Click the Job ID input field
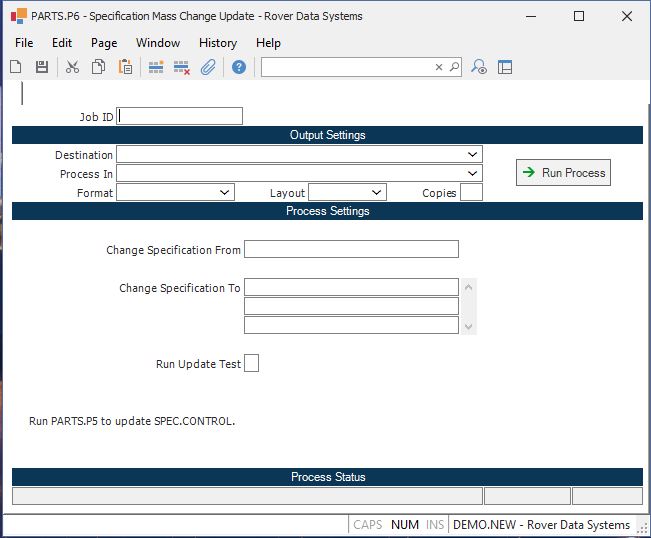 tap(180, 116)
